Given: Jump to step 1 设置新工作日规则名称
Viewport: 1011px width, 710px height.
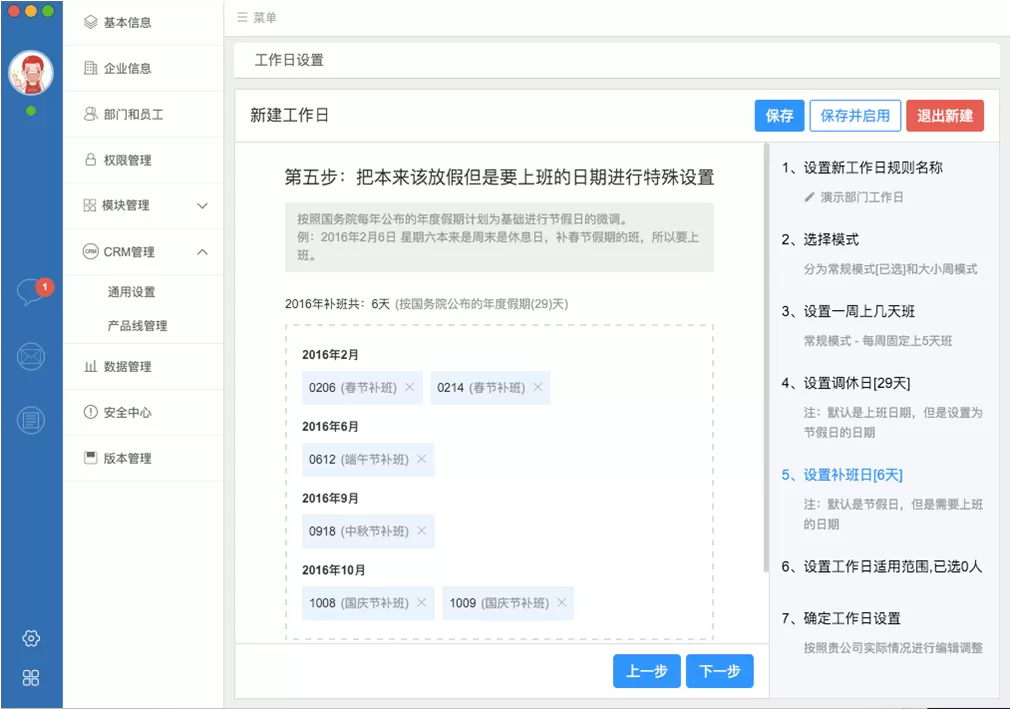Looking at the screenshot, I should coord(862,168).
